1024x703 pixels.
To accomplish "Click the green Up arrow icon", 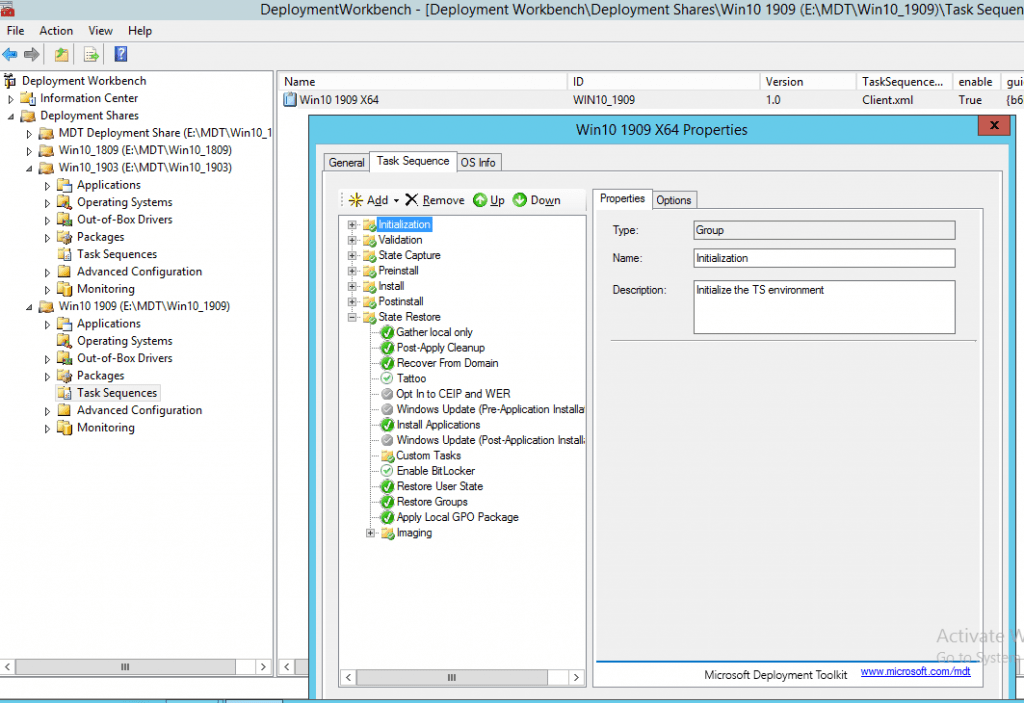I will tap(480, 200).
